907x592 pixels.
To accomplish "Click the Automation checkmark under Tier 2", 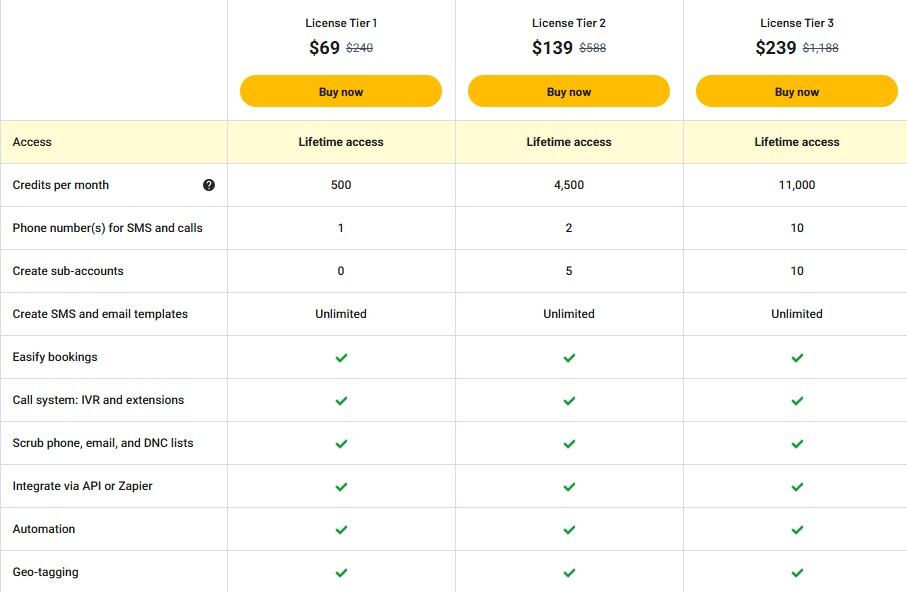I will pyautogui.click(x=569, y=529).
